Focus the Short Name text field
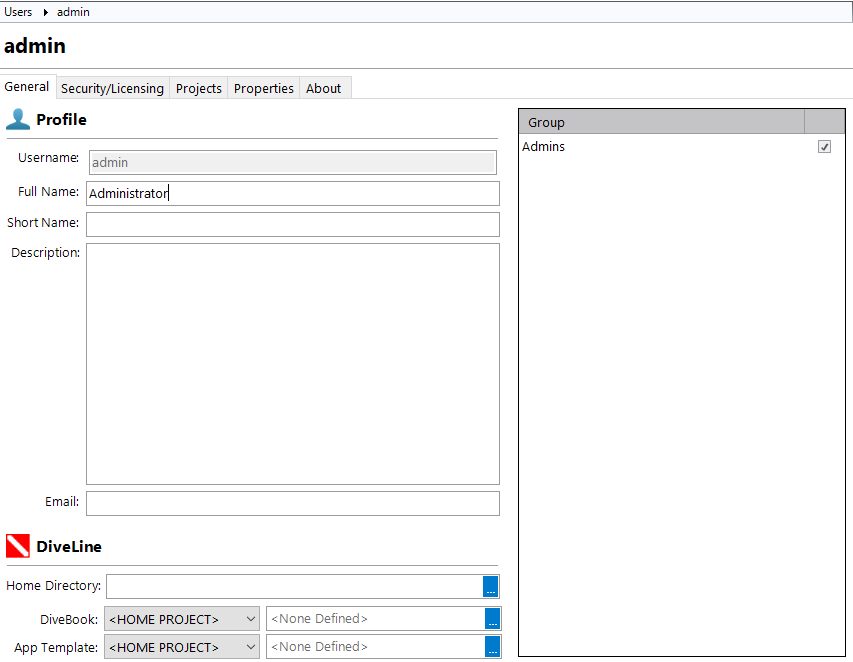This screenshot has width=853, height=662. [292, 224]
